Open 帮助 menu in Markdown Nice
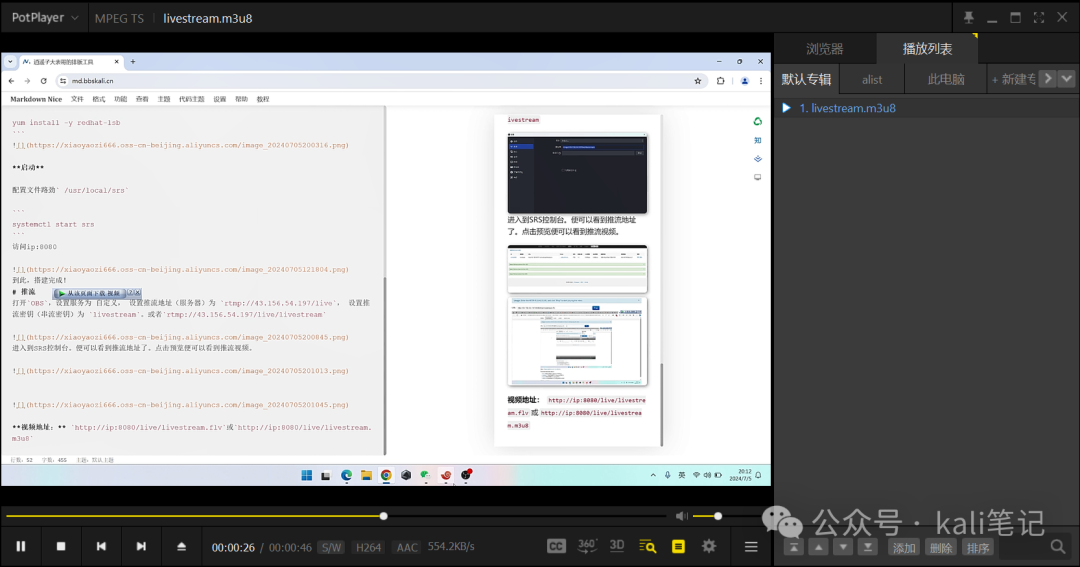This screenshot has height=567, width=1080. pyautogui.click(x=241, y=99)
